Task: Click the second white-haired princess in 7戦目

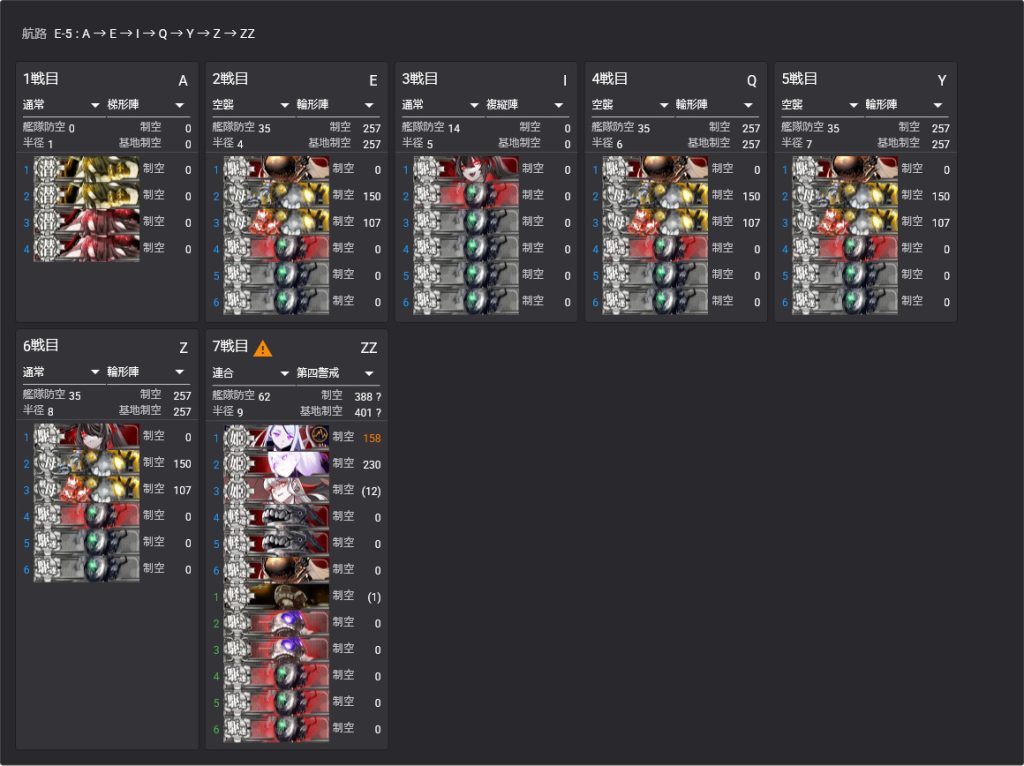Action: coord(275,463)
